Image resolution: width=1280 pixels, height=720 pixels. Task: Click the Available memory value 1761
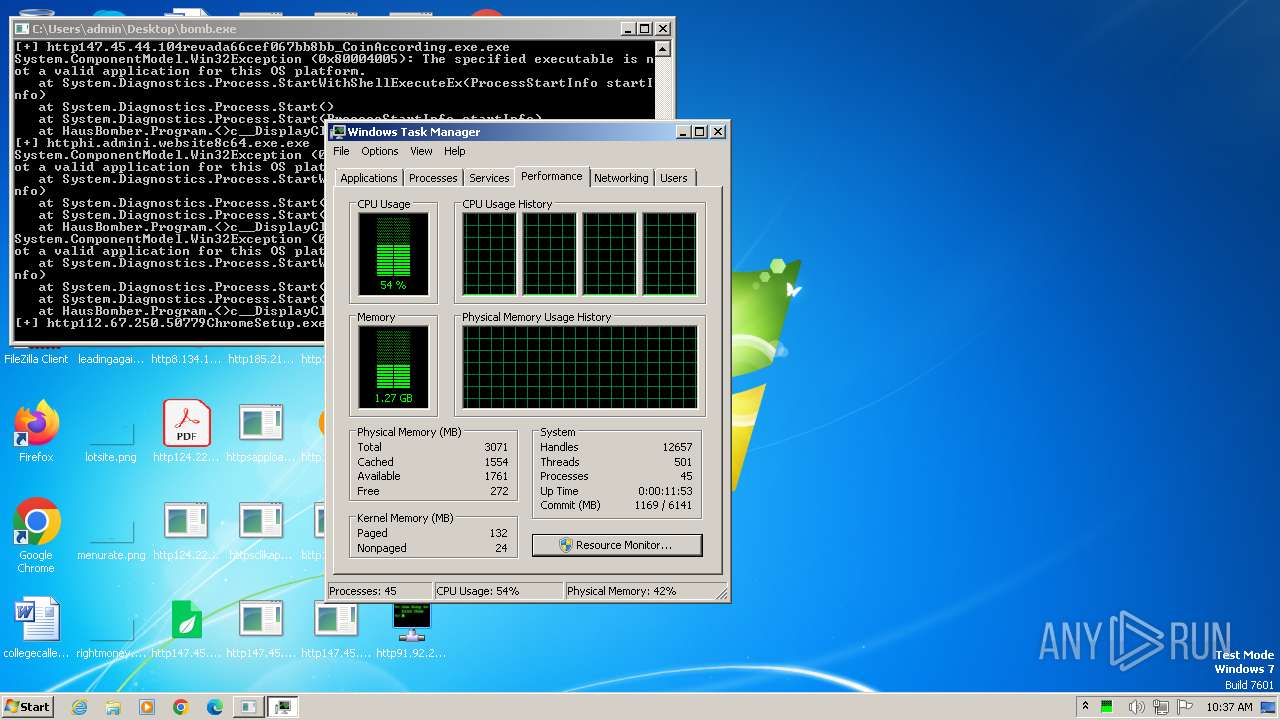[x=496, y=476]
